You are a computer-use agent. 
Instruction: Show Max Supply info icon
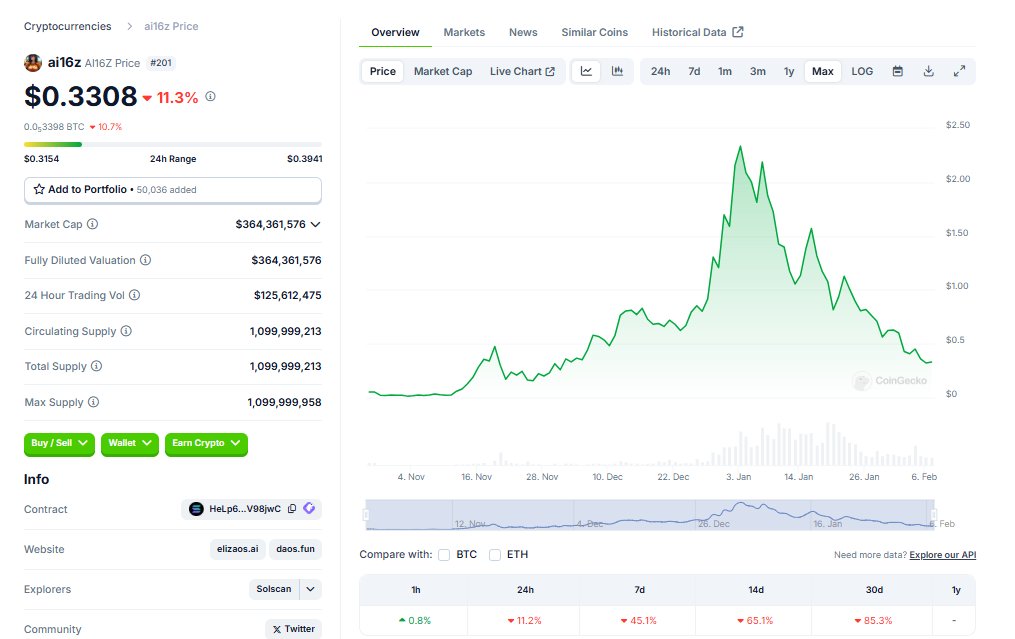coord(93,402)
